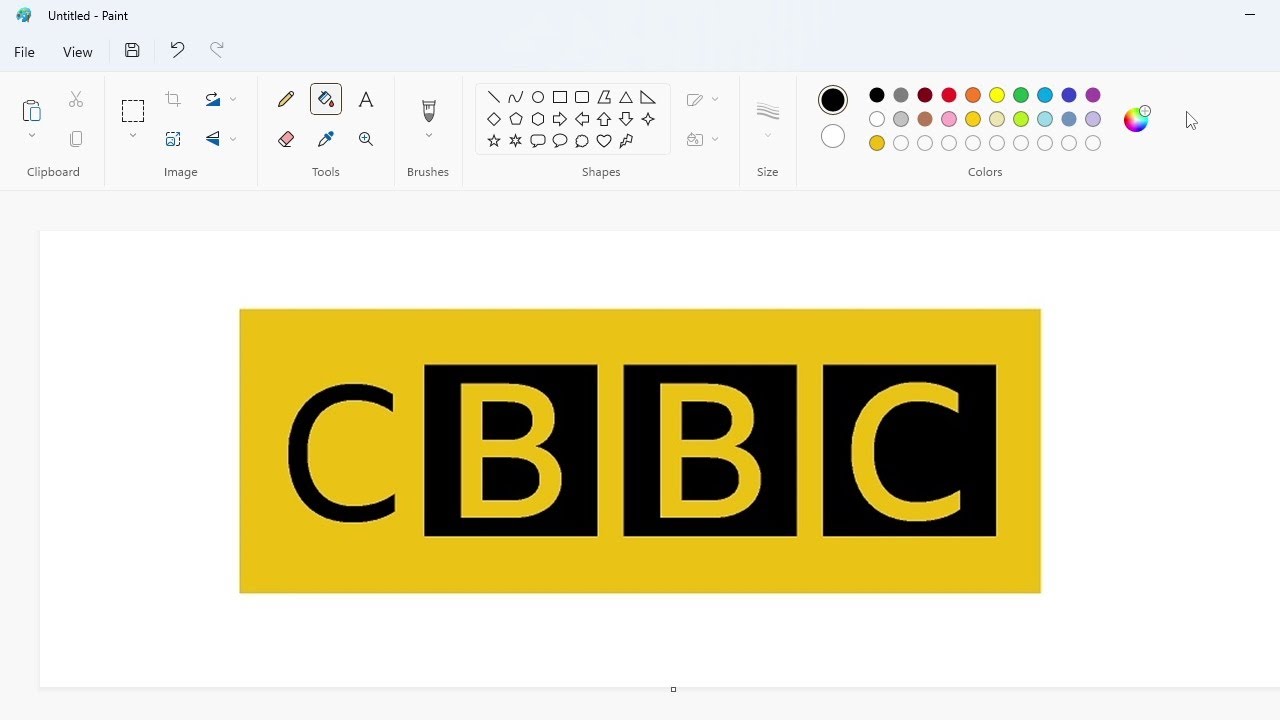Select the Up arrow shape
The image size is (1280, 720).
604,119
